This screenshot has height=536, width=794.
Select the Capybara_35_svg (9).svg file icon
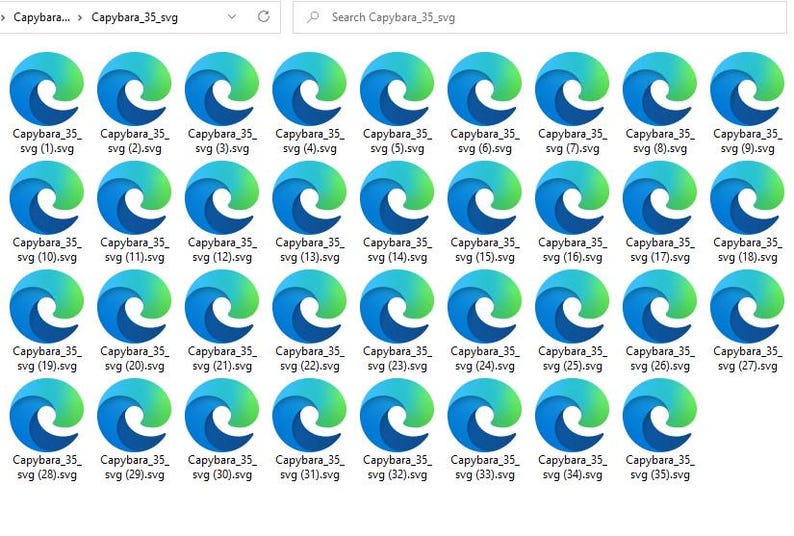[x=747, y=89]
